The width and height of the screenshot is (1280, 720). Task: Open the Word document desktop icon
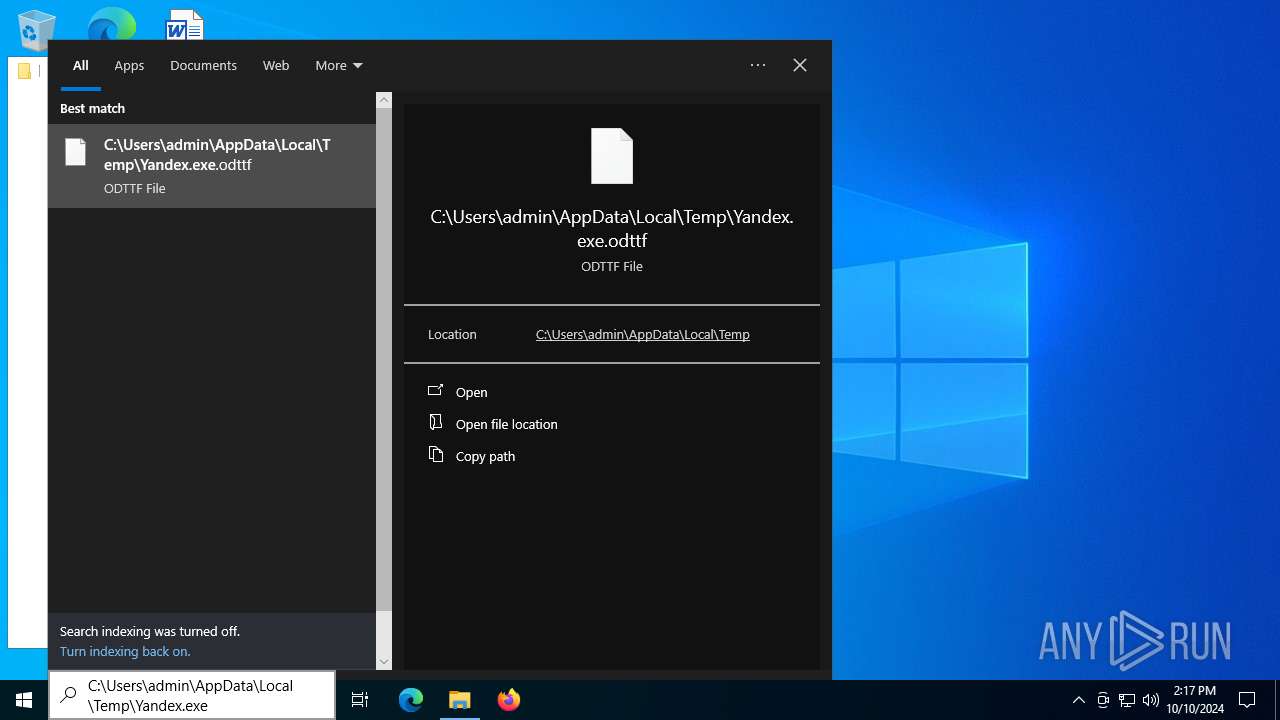tap(185, 24)
